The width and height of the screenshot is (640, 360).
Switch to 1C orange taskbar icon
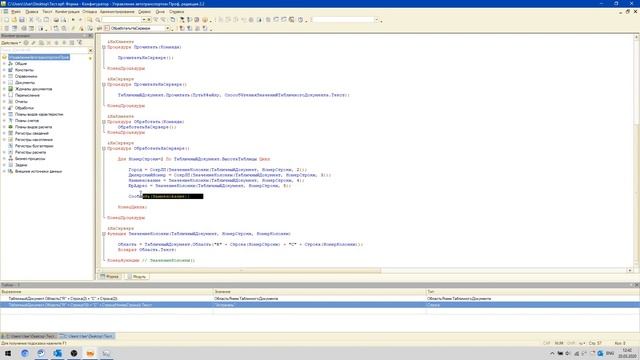(x=90, y=353)
